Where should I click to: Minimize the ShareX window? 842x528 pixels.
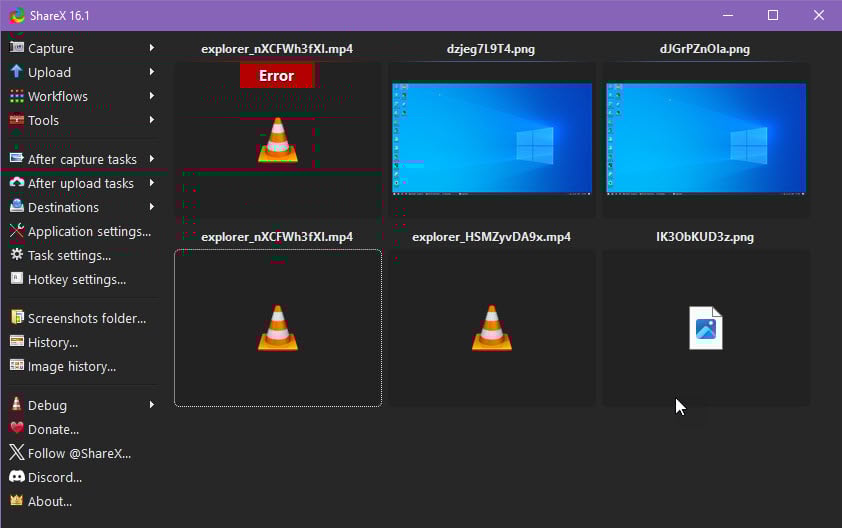pos(728,15)
